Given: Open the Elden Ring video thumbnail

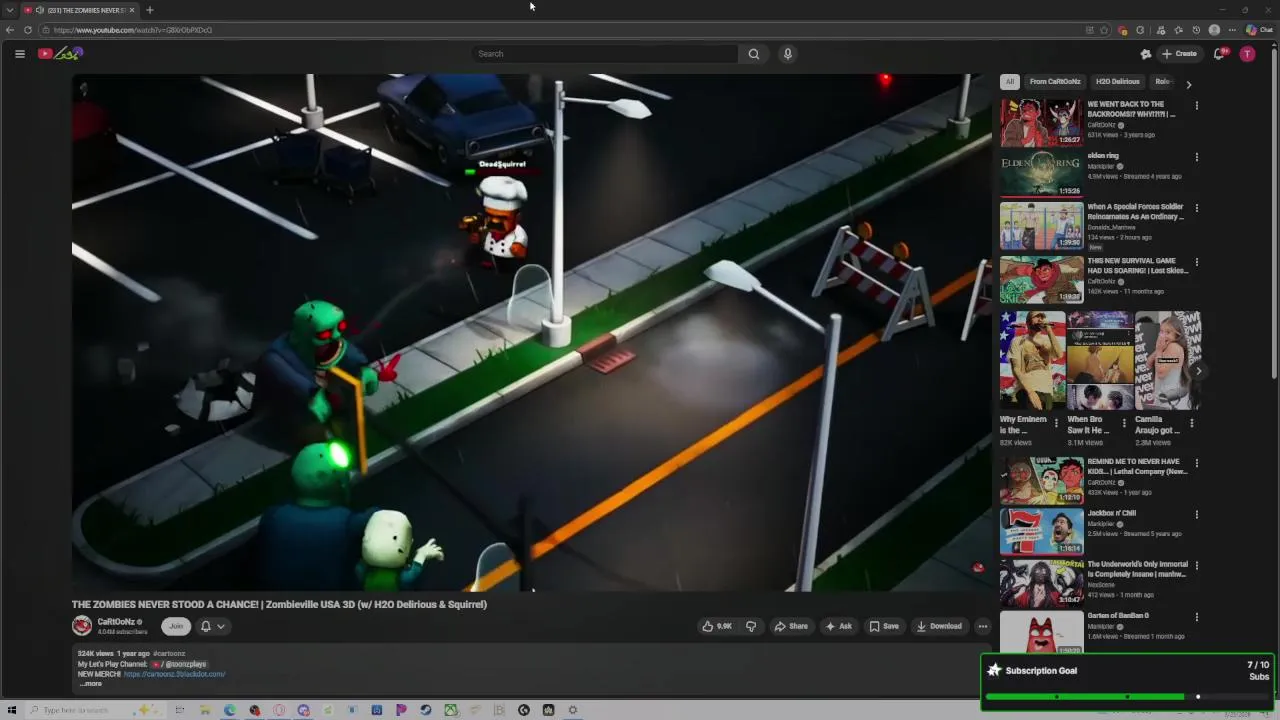Looking at the screenshot, I should (1041, 173).
